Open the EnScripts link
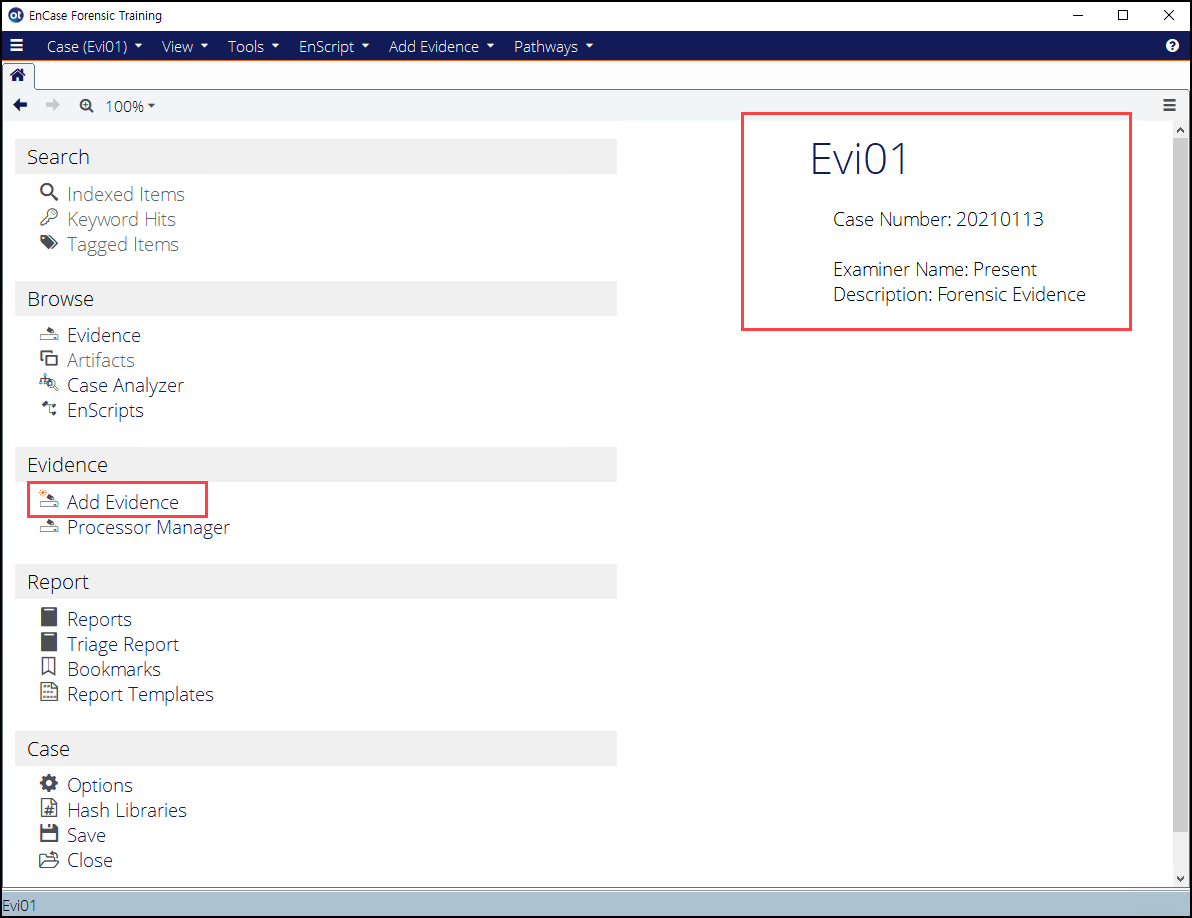1192x918 pixels. tap(105, 410)
